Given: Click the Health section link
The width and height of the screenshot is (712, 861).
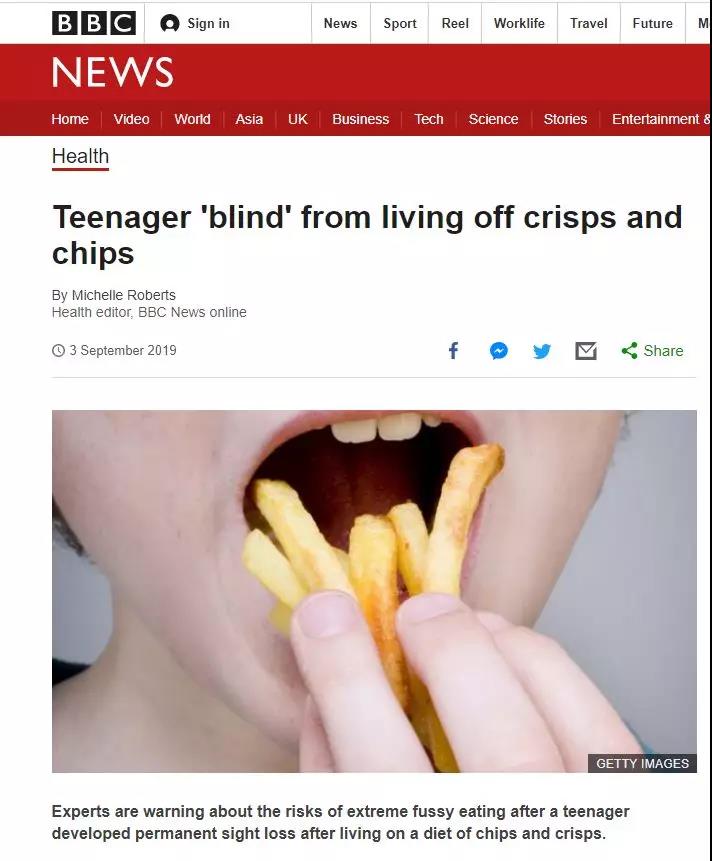Looking at the screenshot, I should 80,156.
